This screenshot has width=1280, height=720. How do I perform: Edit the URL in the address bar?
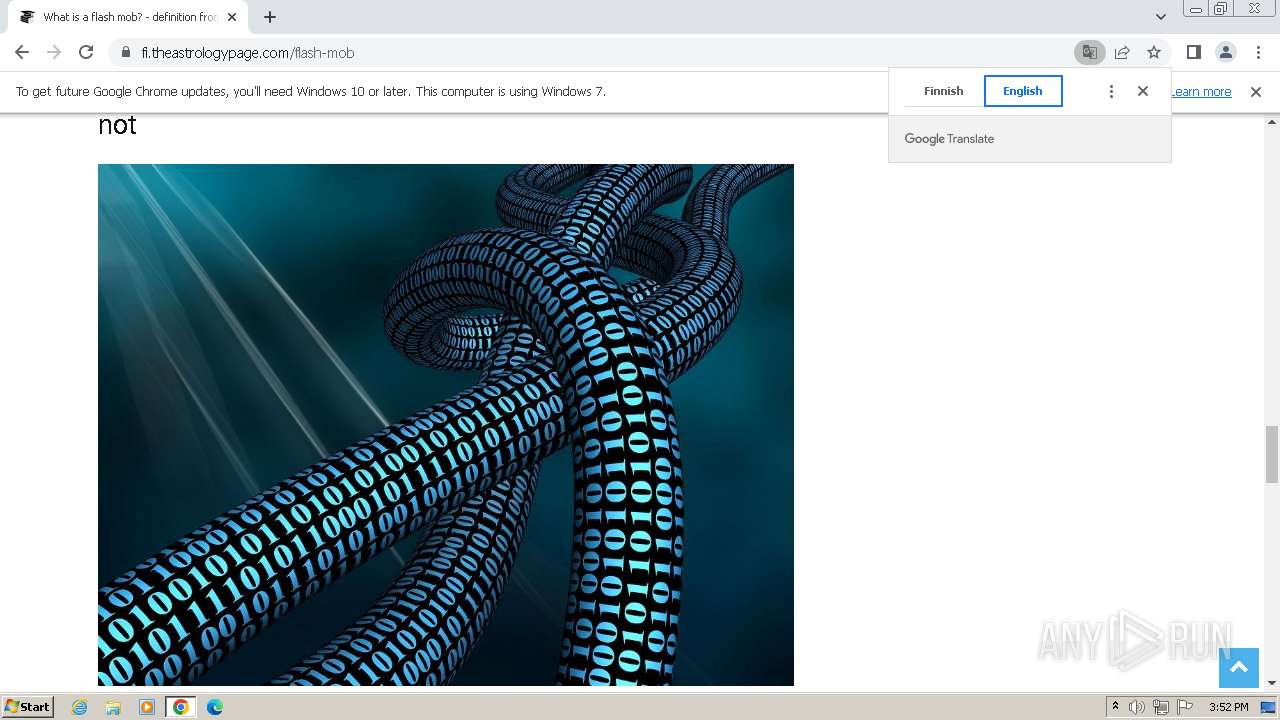[600, 53]
